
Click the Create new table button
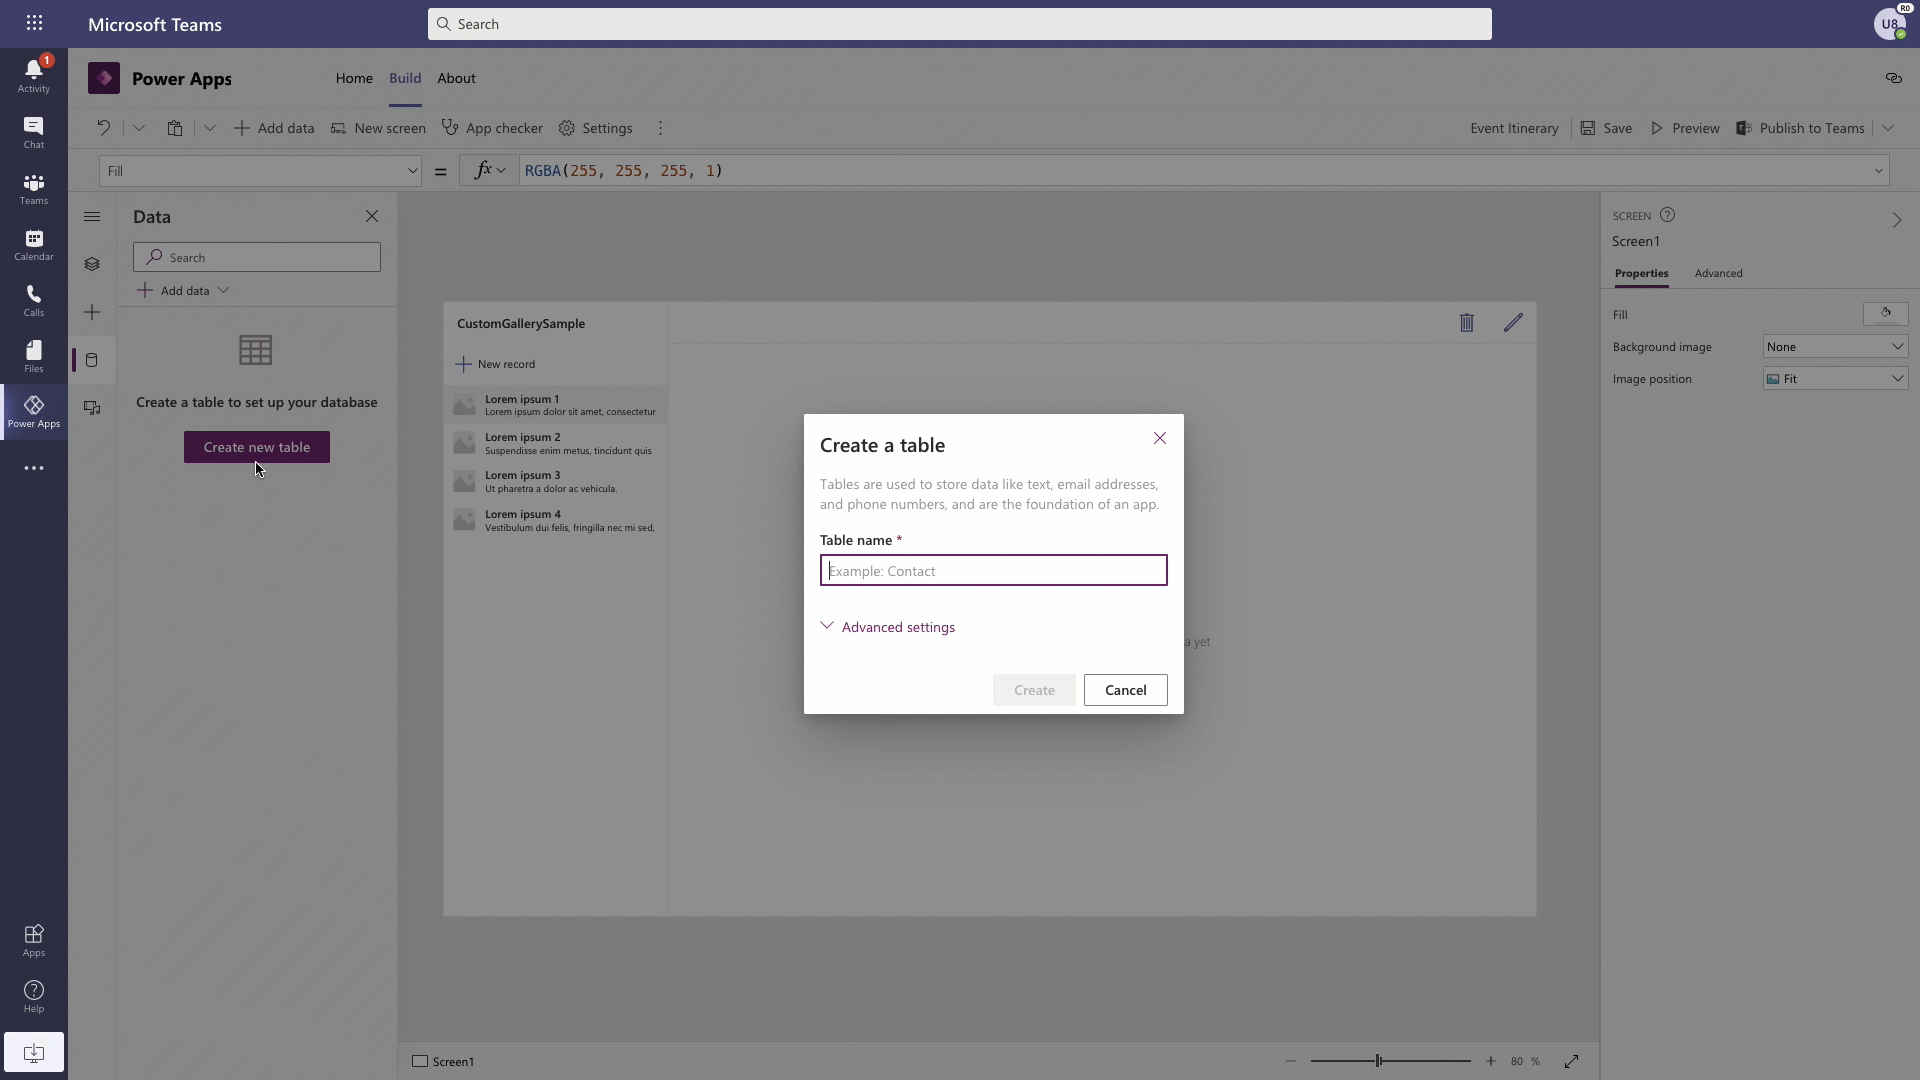pos(257,447)
